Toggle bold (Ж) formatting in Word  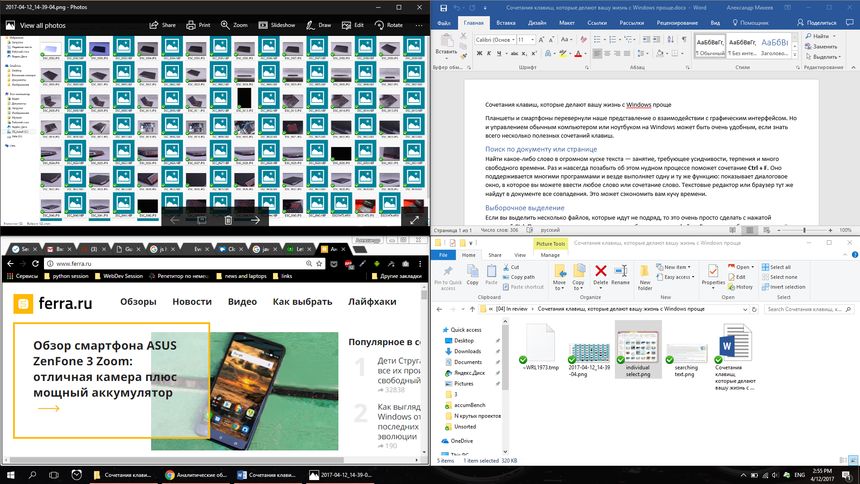(x=479, y=54)
